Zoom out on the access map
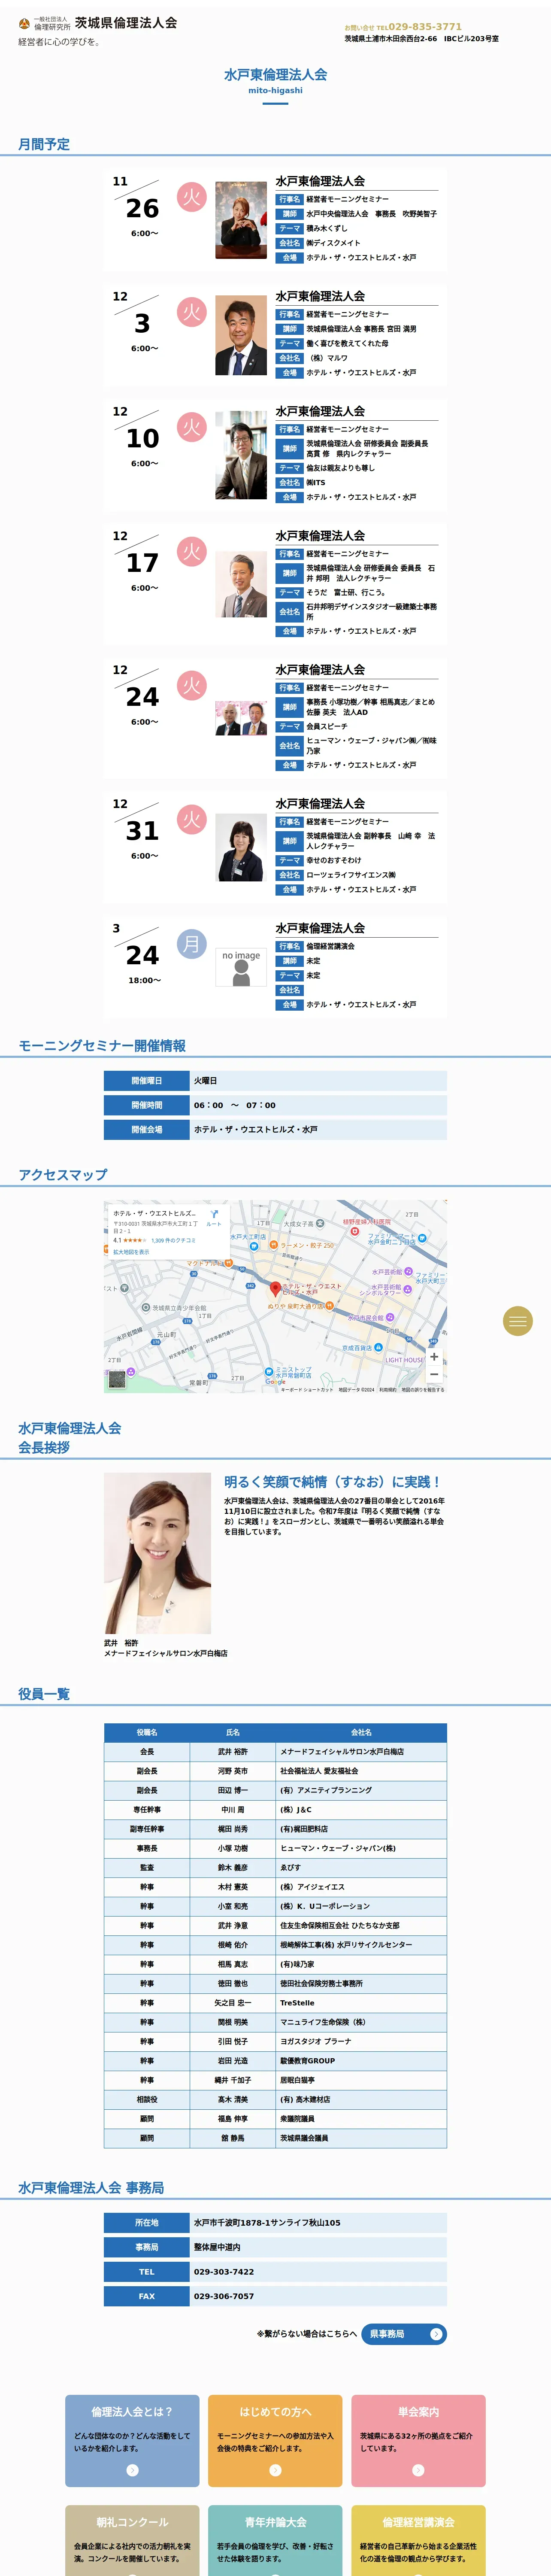The width and height of the screenshot is (551, 2576). tap(434, 1374)
